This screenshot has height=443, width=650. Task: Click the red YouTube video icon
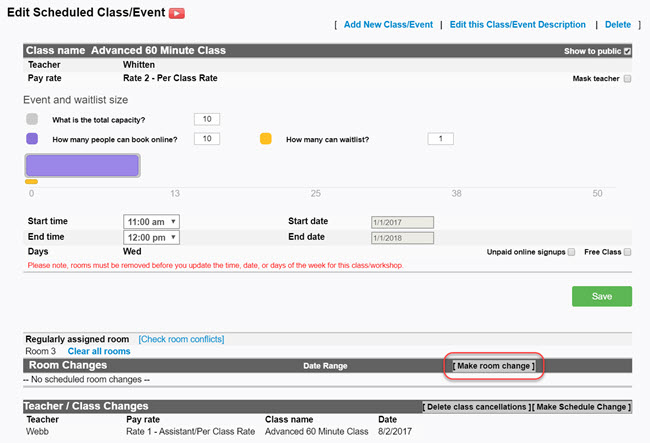pos(177,13)
